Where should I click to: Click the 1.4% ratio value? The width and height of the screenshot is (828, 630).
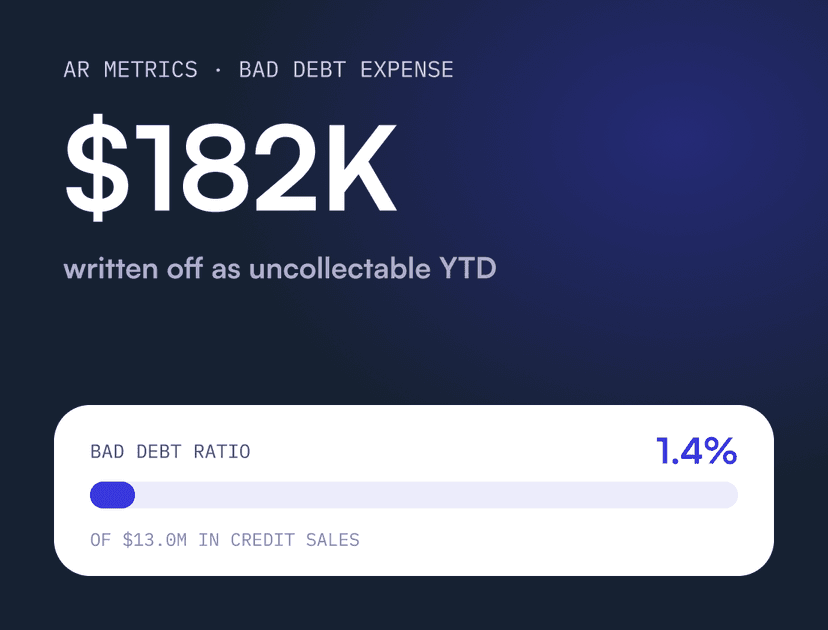tap(697, 451)
